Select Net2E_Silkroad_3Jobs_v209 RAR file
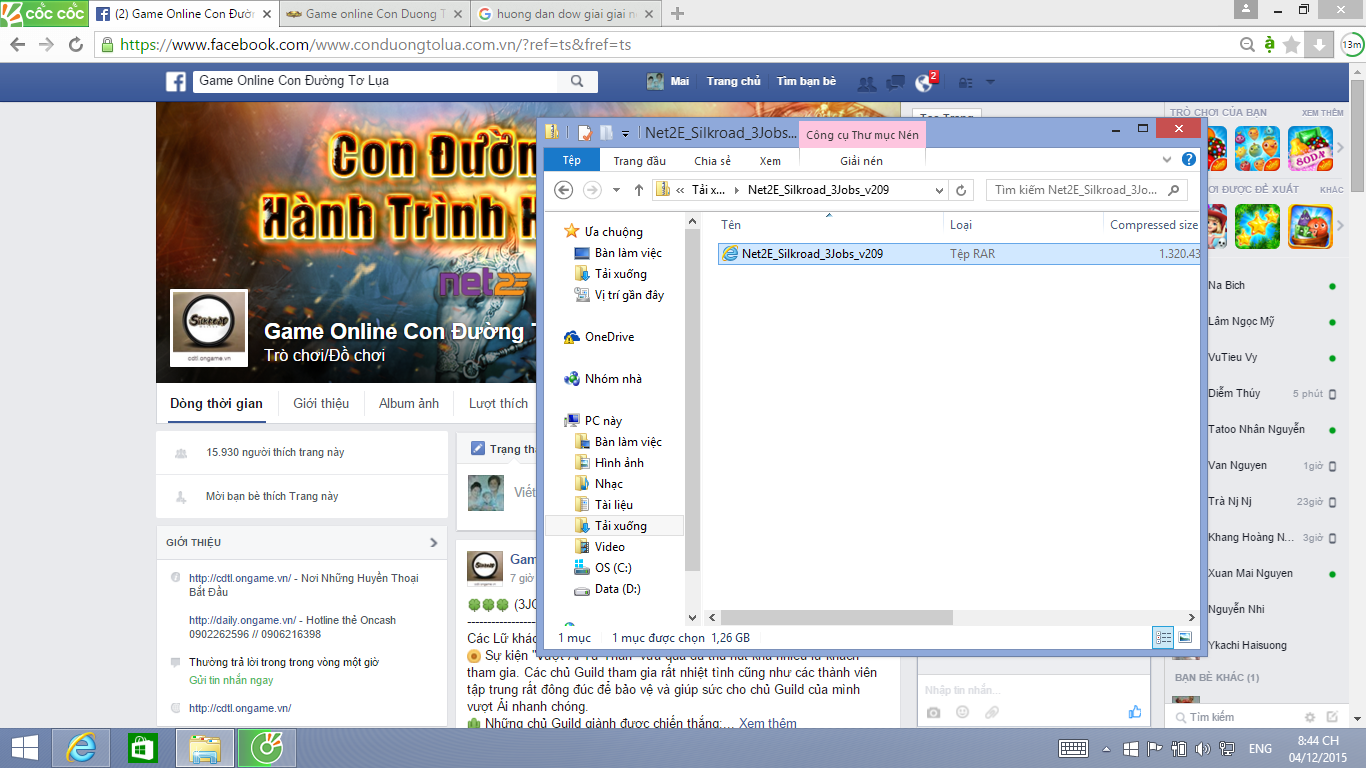Viewport: 1366px width, 768px height. 960,254
